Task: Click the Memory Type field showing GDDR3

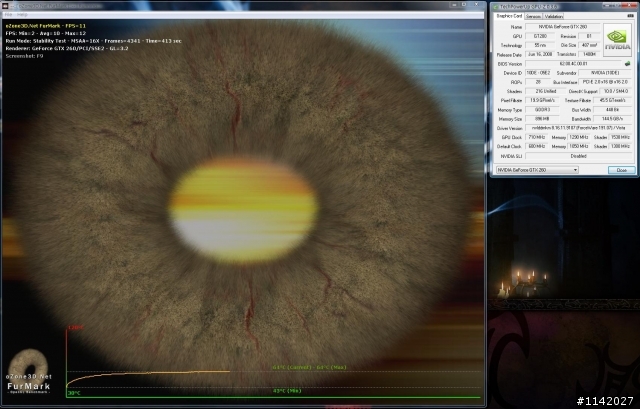Action: click(542, 110)
